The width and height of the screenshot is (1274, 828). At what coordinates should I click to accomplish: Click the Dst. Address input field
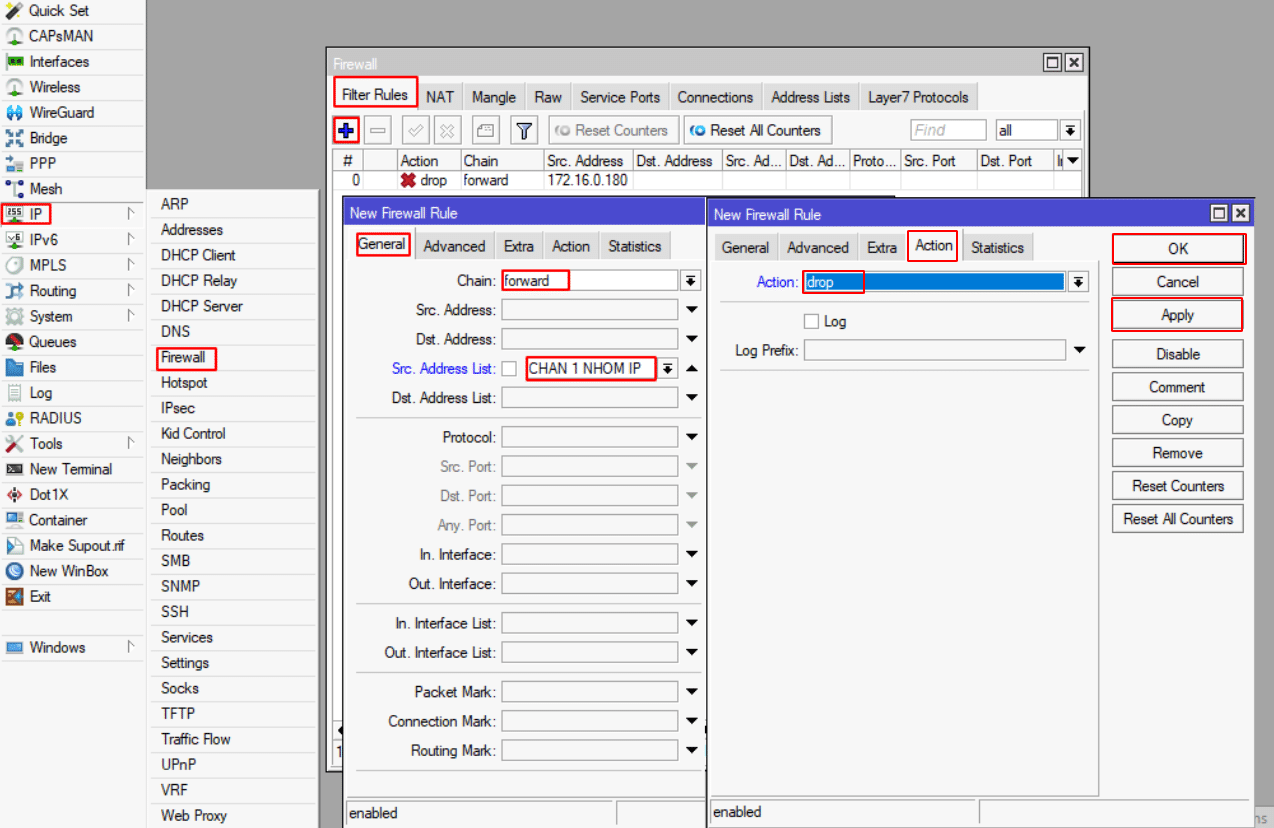tap(590, 340)
